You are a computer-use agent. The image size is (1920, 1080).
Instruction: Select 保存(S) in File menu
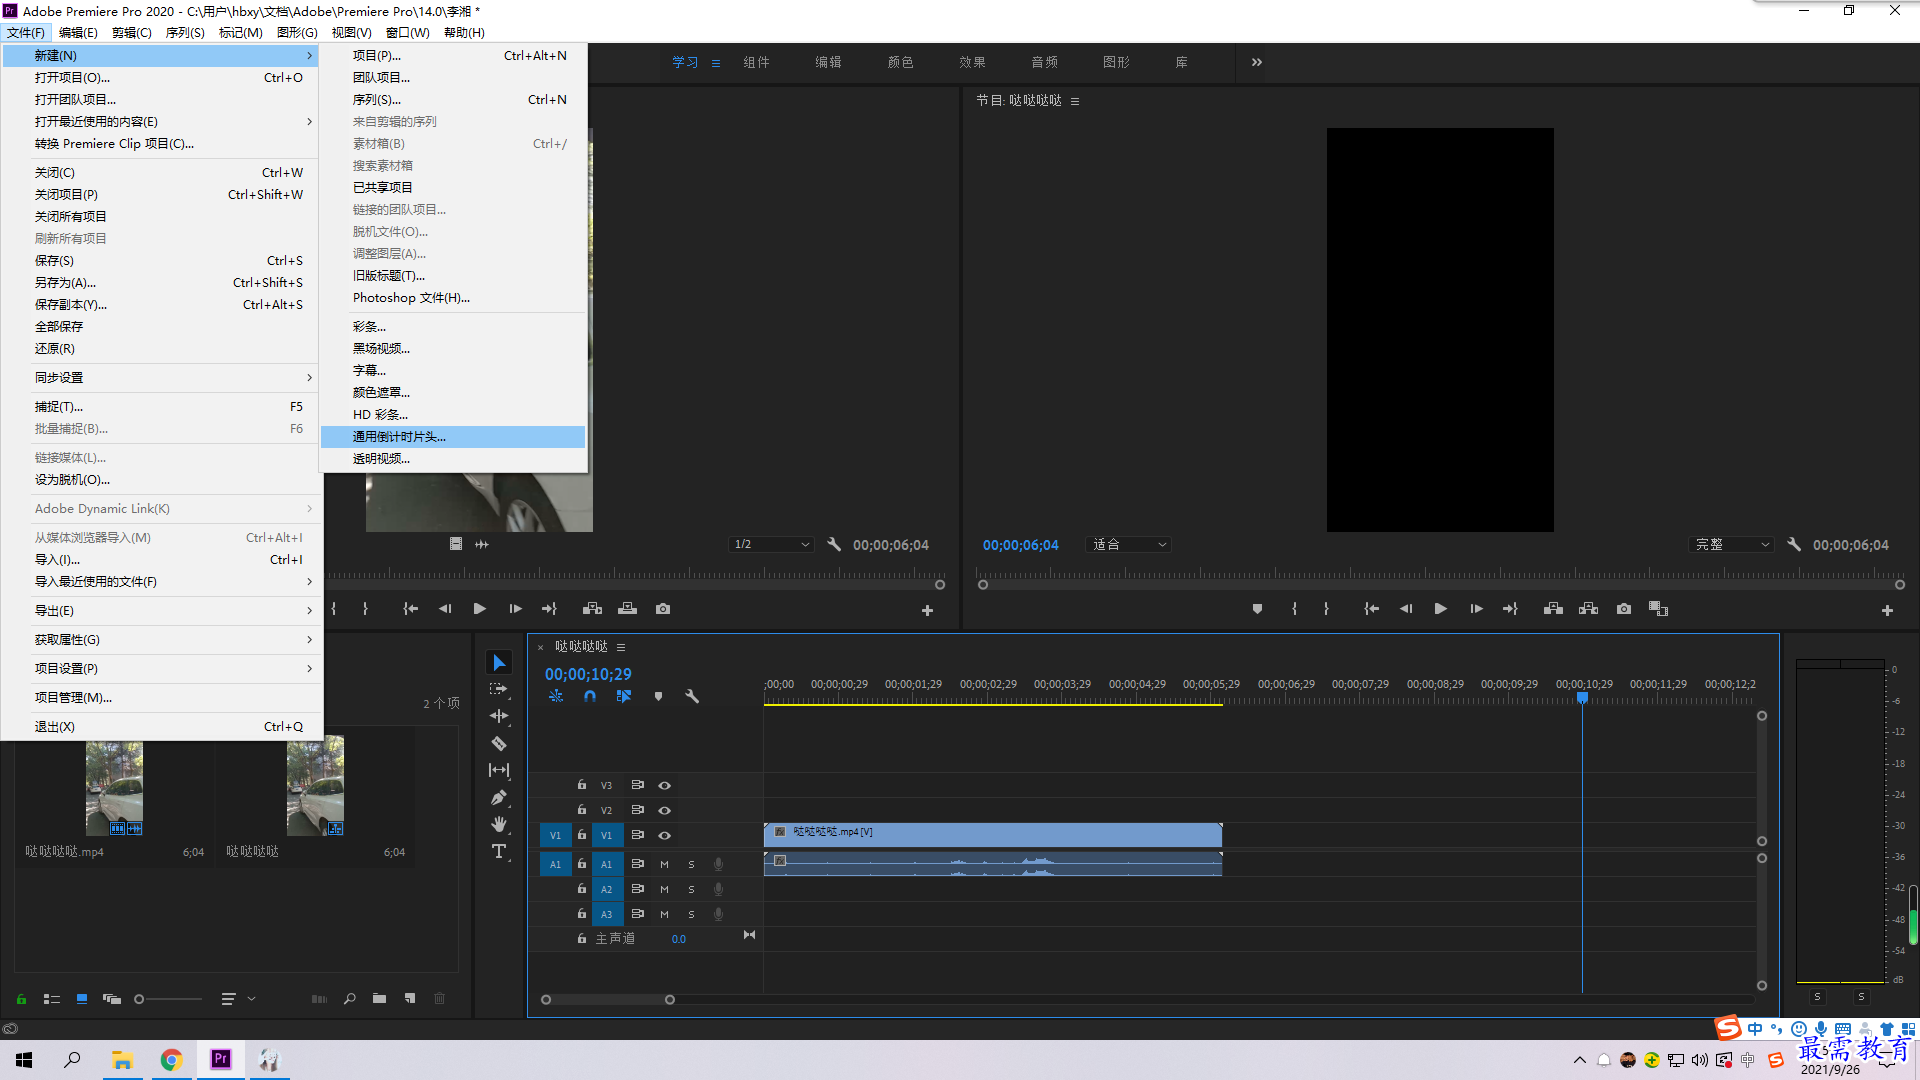coord(162,261)
